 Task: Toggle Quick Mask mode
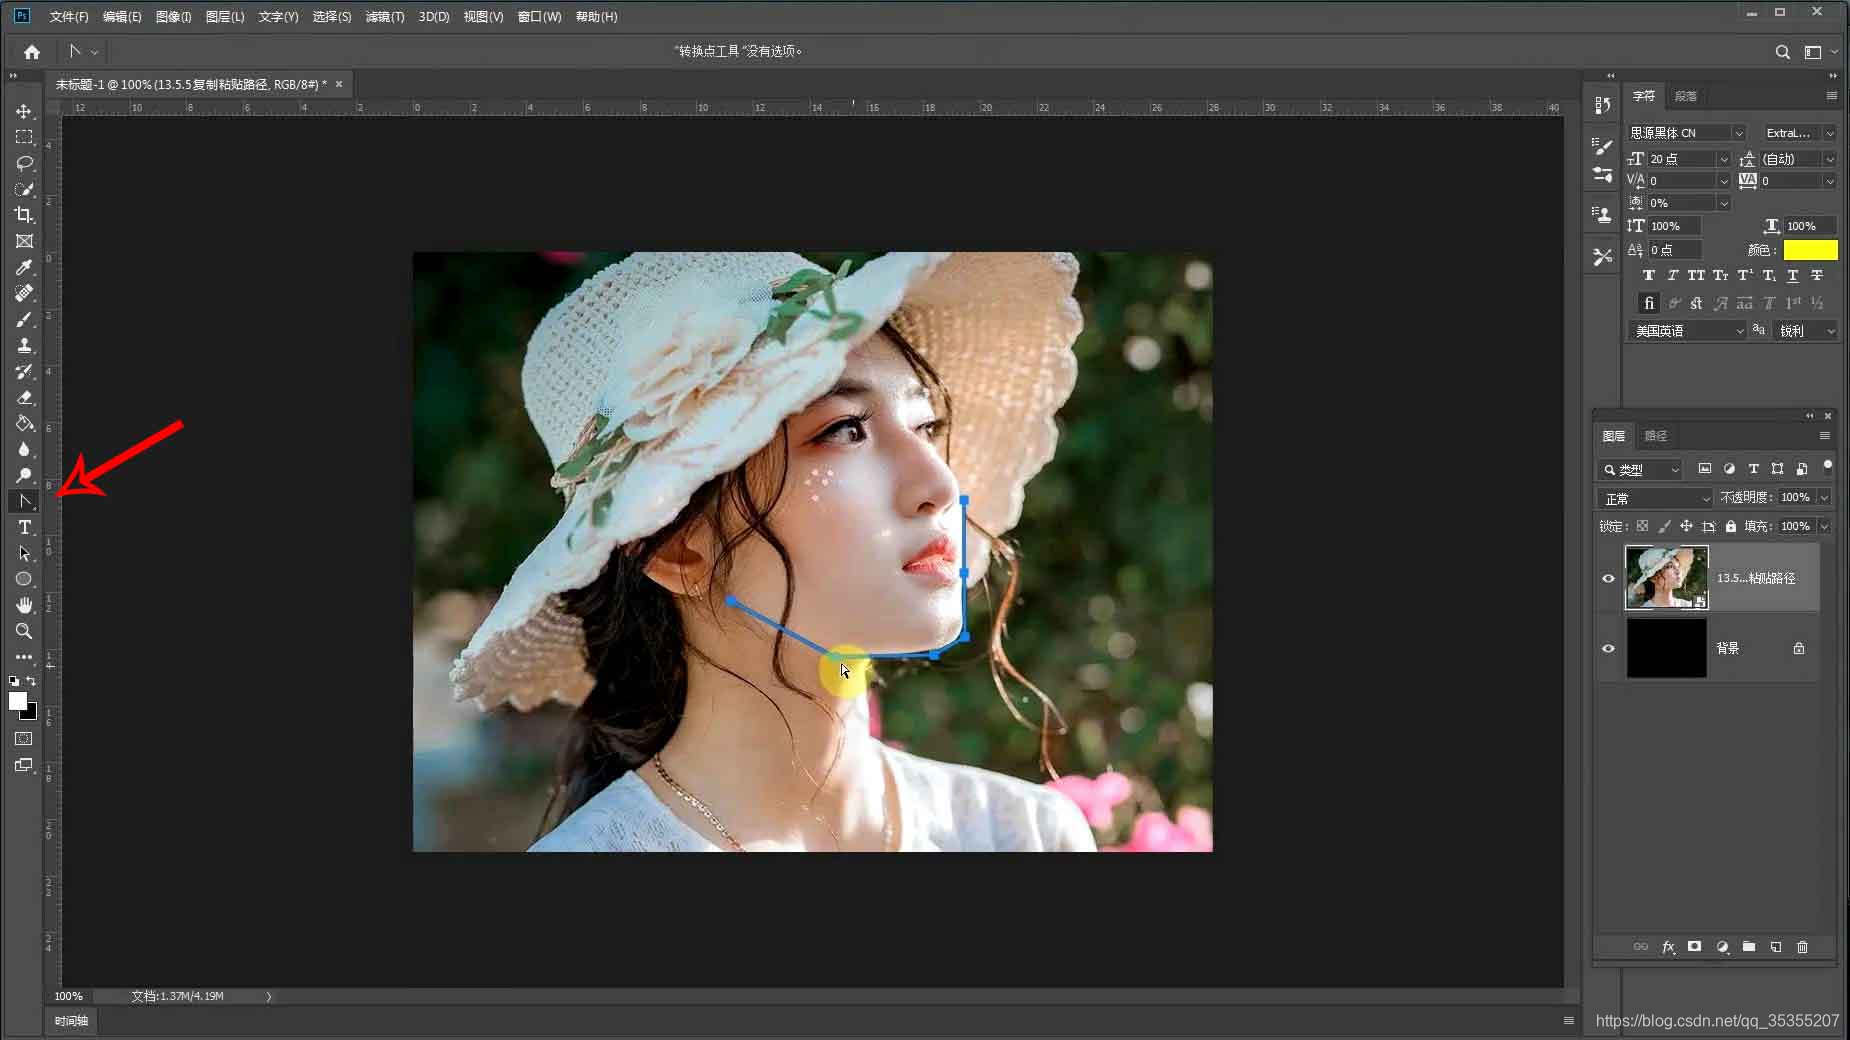point(24,739)
